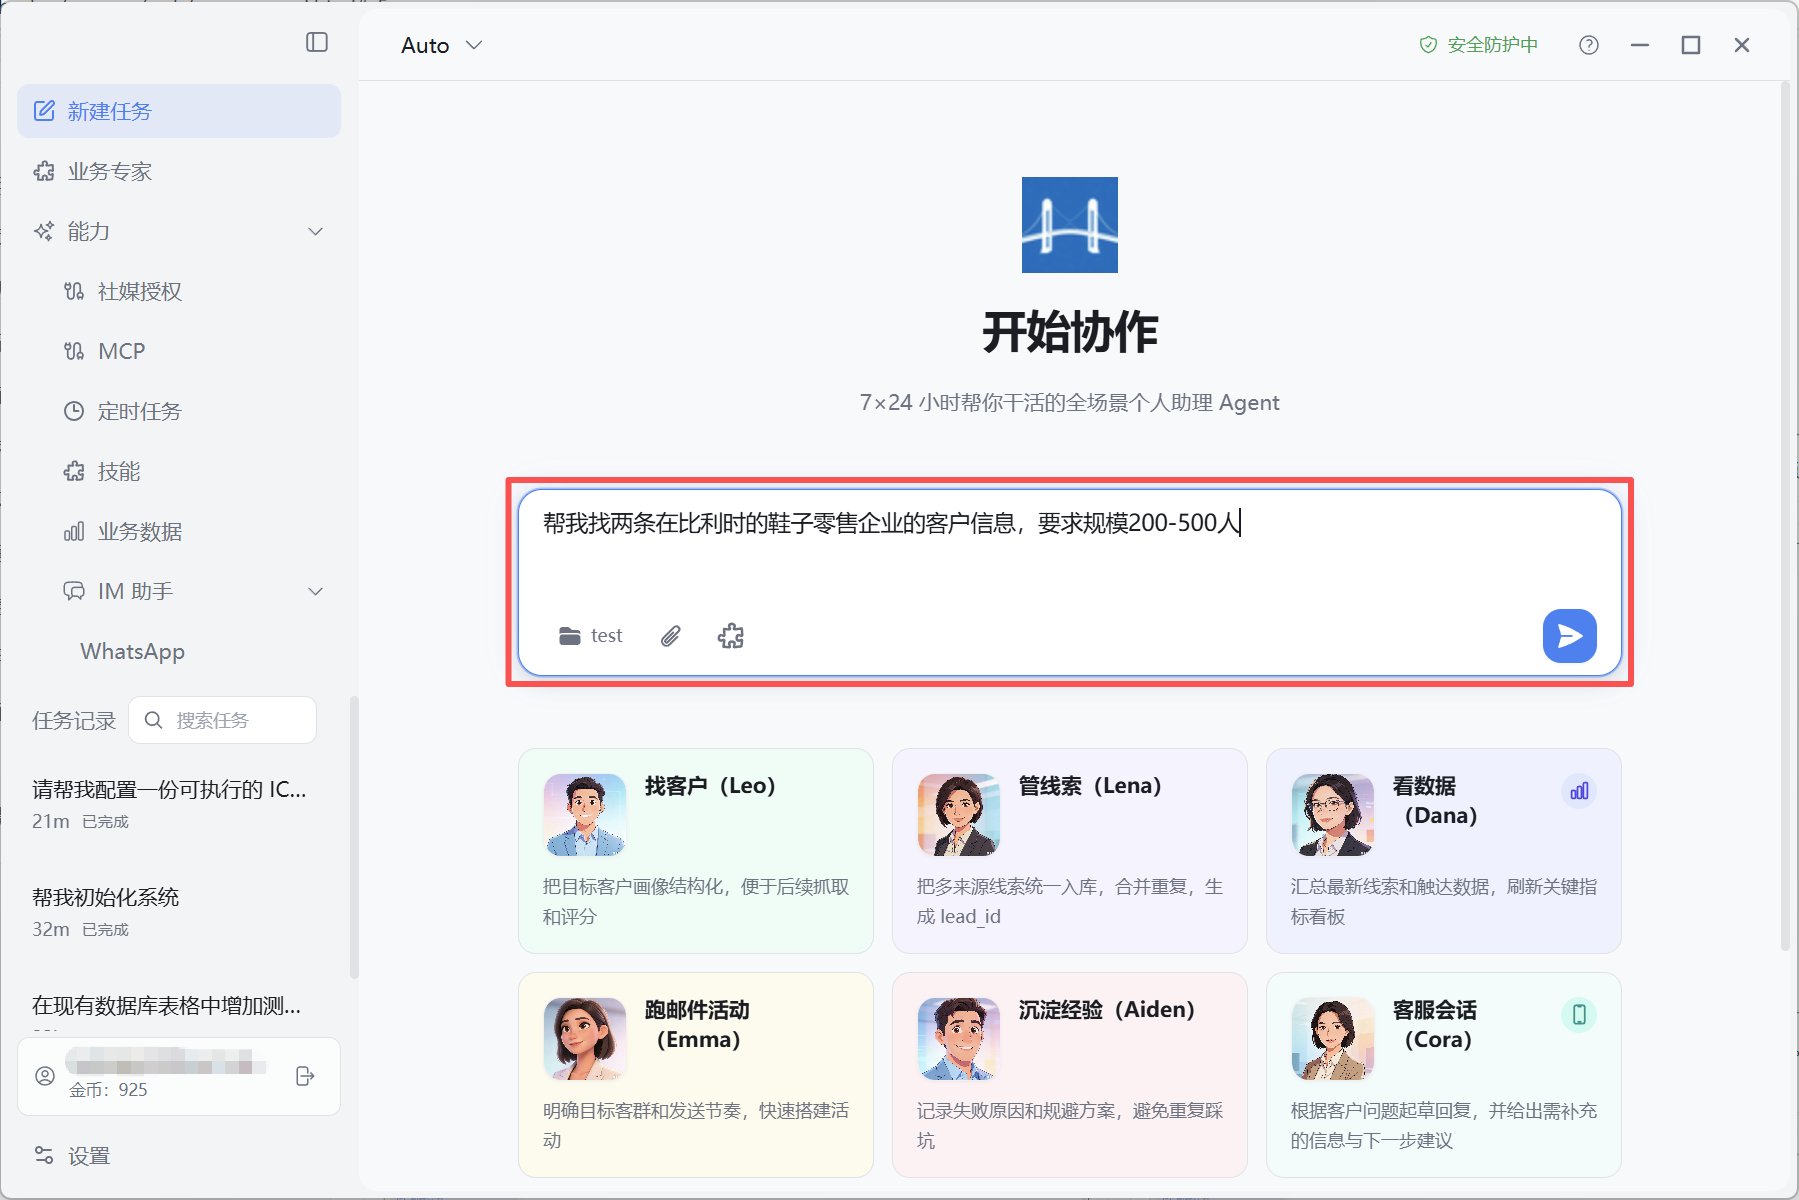Click the 搜索任务 search field
The width and height of the screenshot is (1799, 1200).
click(223, 720)
